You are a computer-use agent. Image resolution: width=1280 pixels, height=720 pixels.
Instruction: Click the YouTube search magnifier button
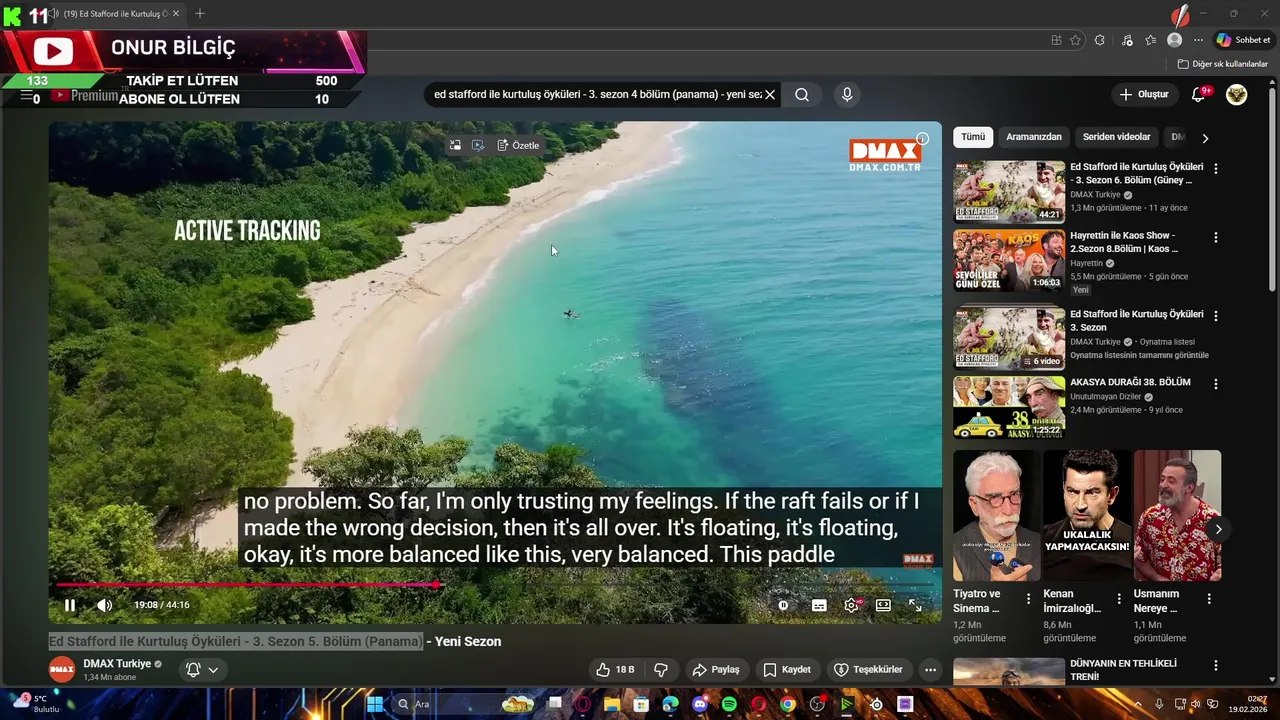pyautogui.click(x=802, y=94)
